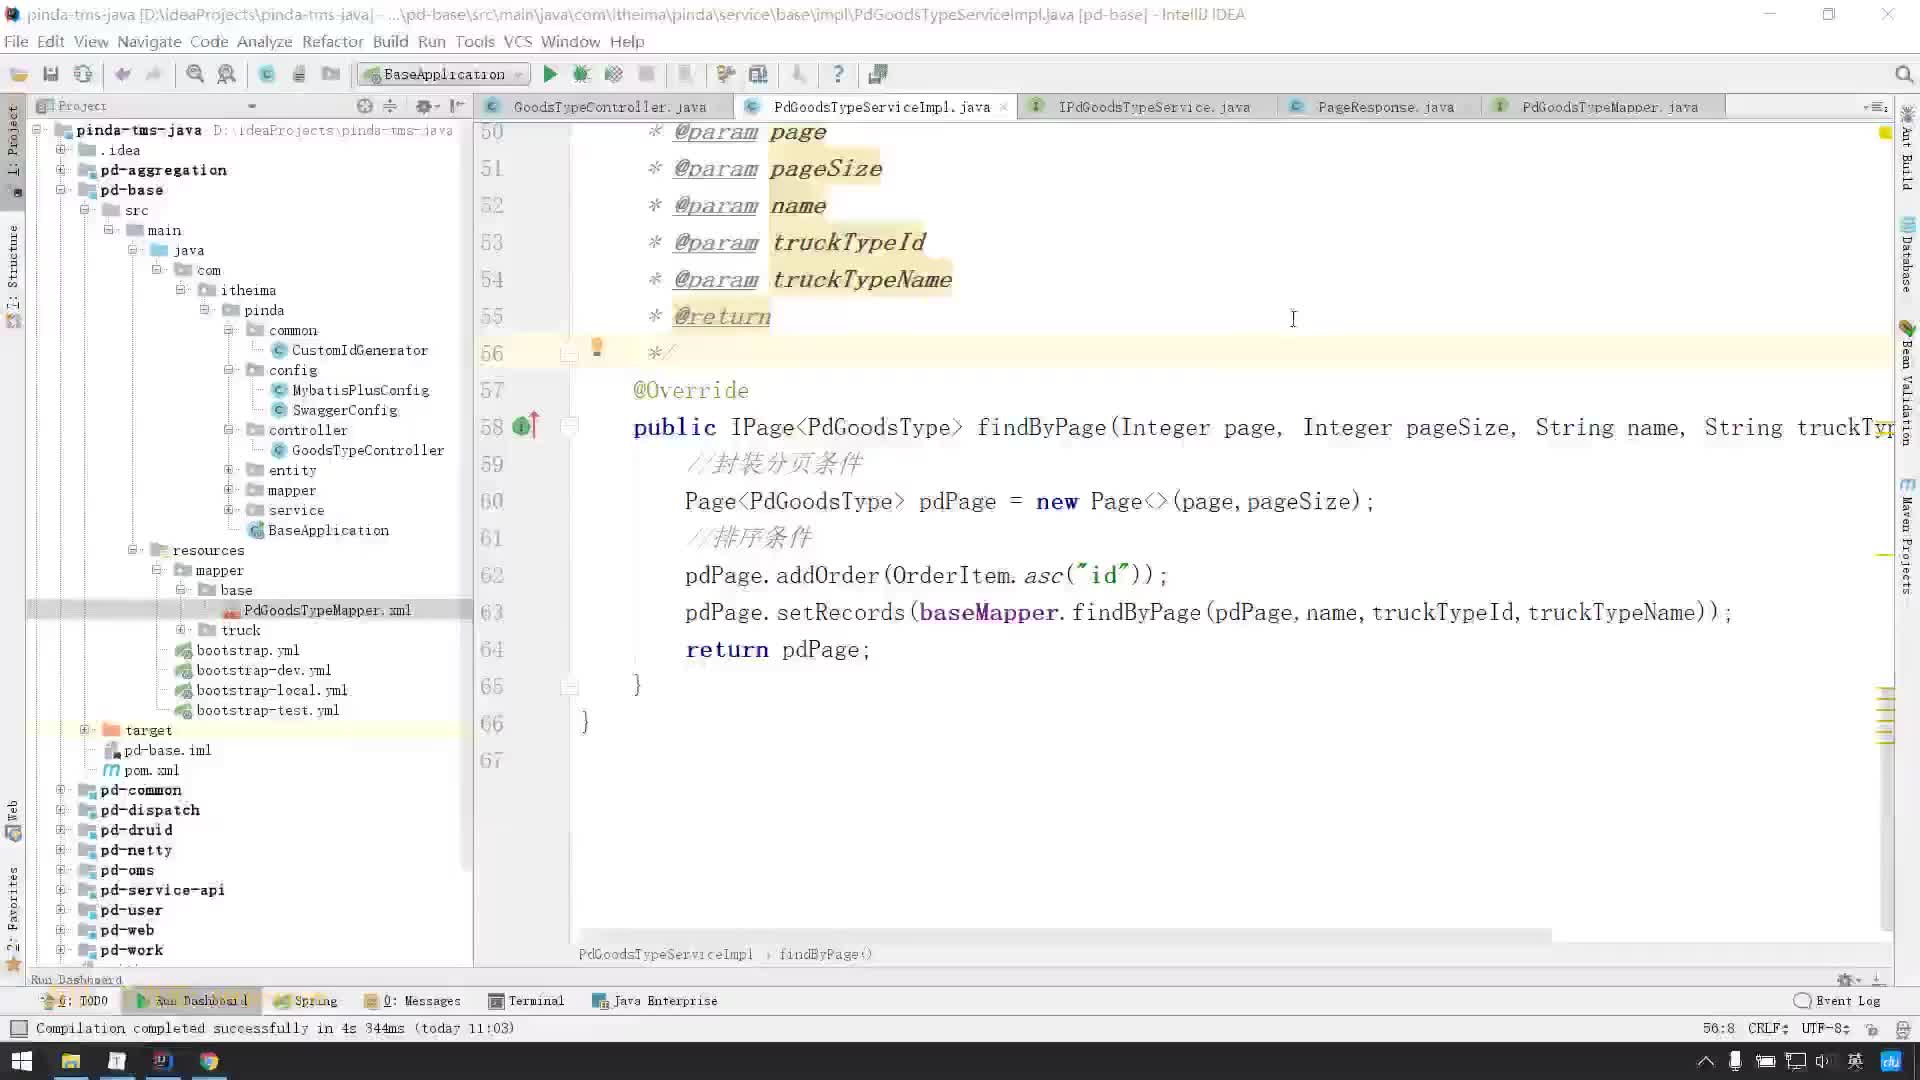Open the Java Enterprise tool window
Screen dimensions: 1920x1080
[655, 1001]
